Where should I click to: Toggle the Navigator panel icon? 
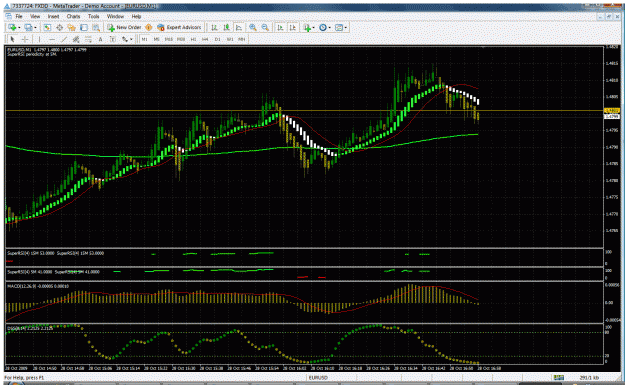(71, 28)
